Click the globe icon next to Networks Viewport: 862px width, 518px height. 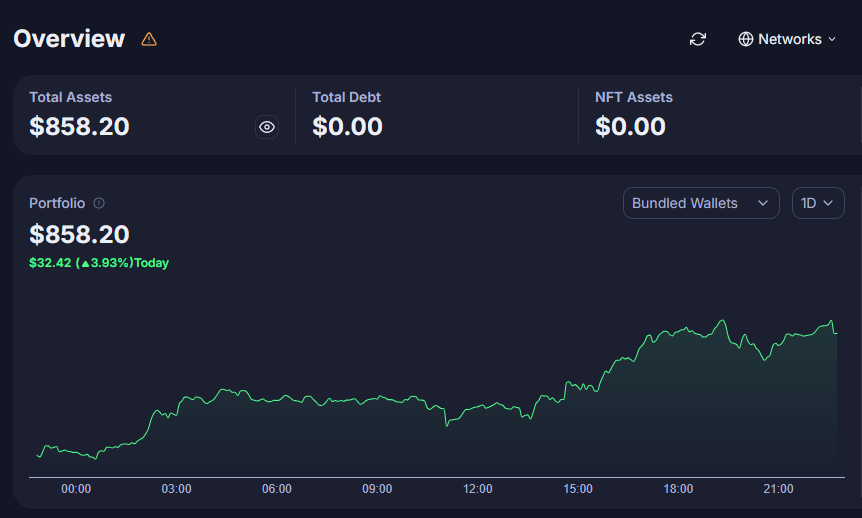click(745, 39)
